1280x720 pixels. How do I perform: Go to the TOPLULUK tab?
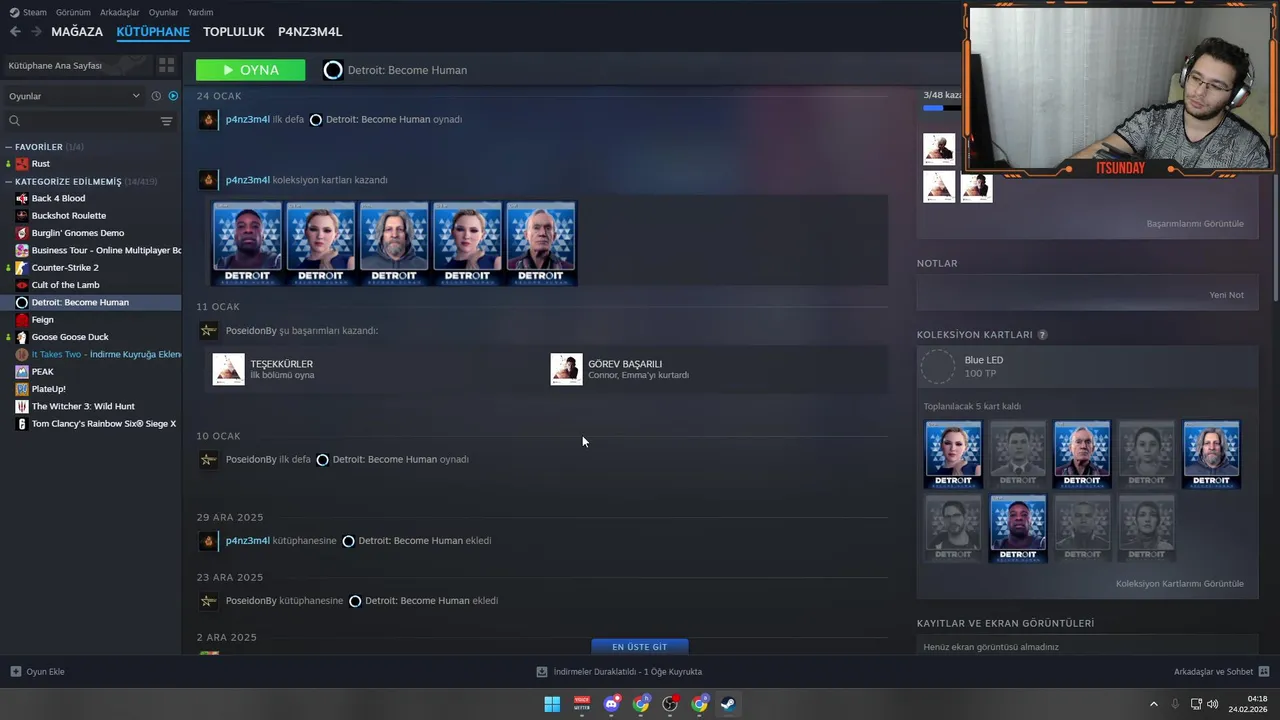point(234,32)
